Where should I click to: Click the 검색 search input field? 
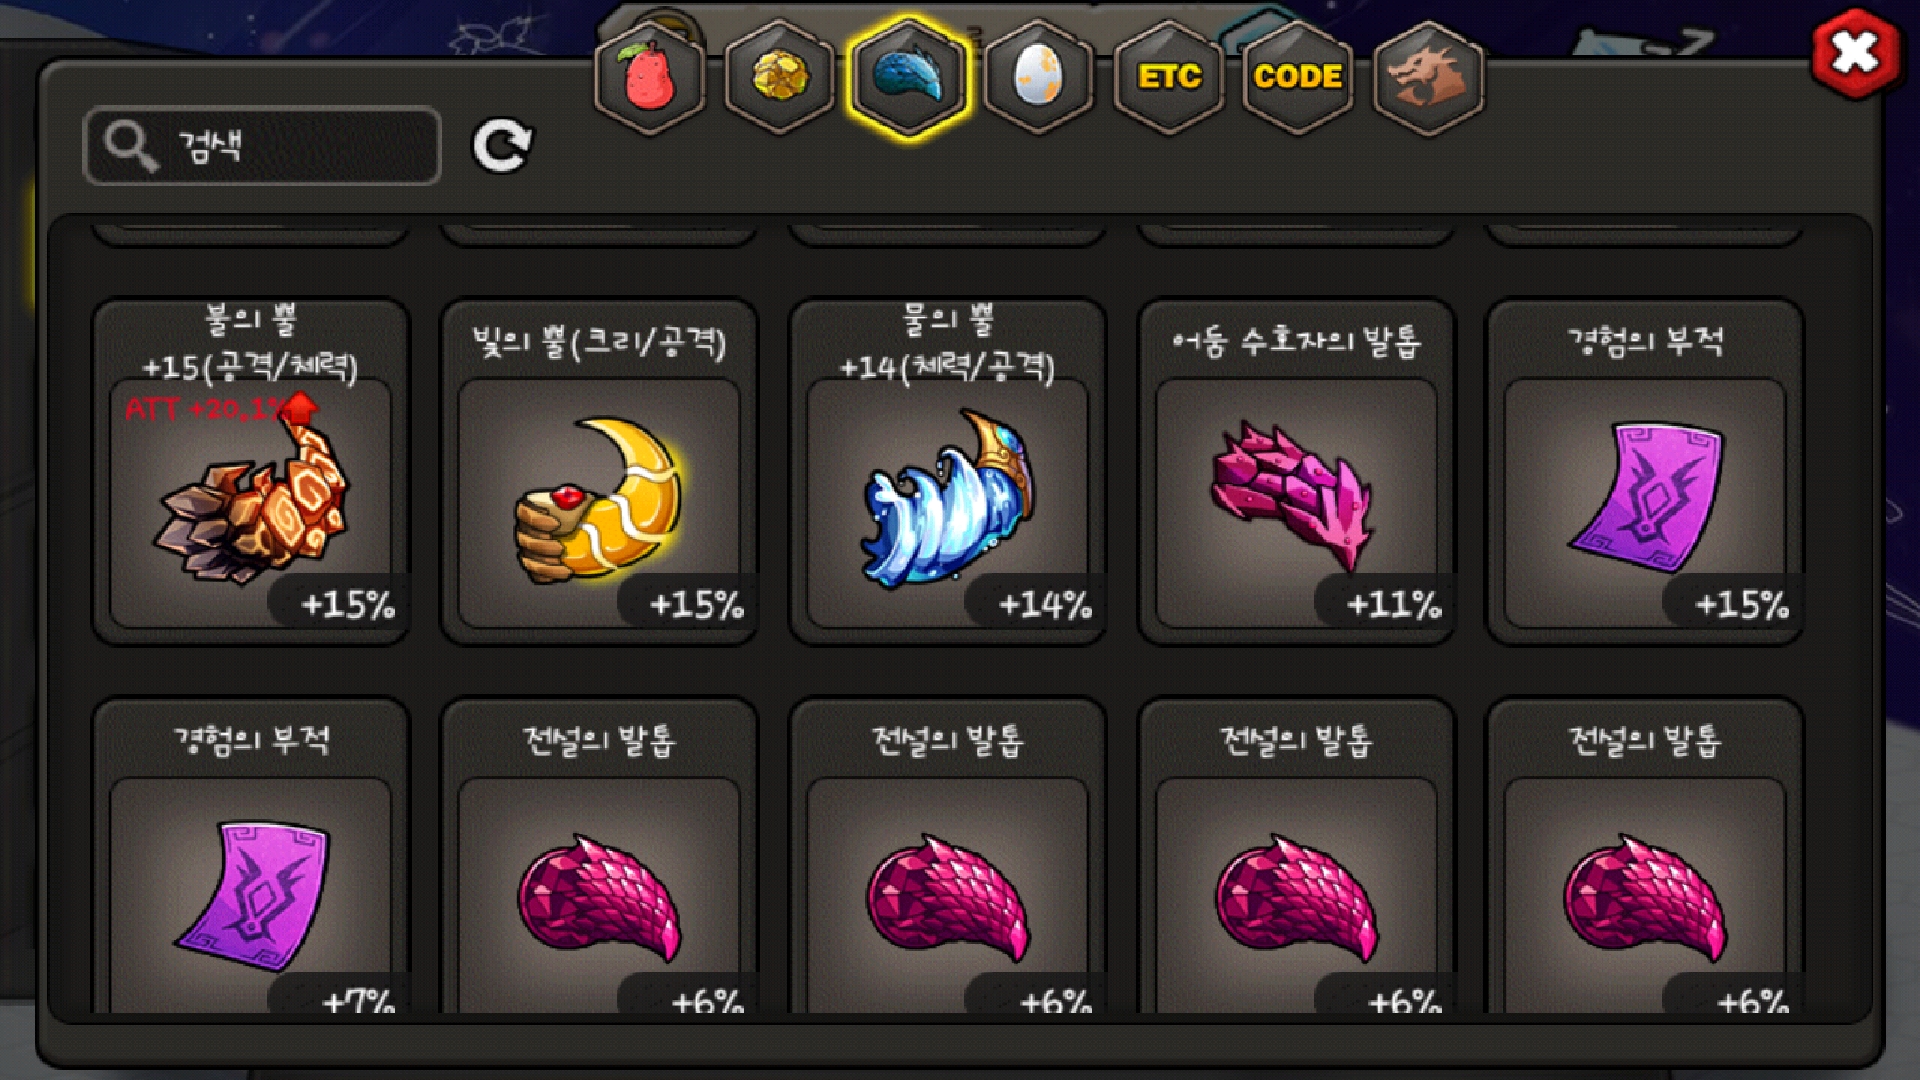[x=262, y=146]
